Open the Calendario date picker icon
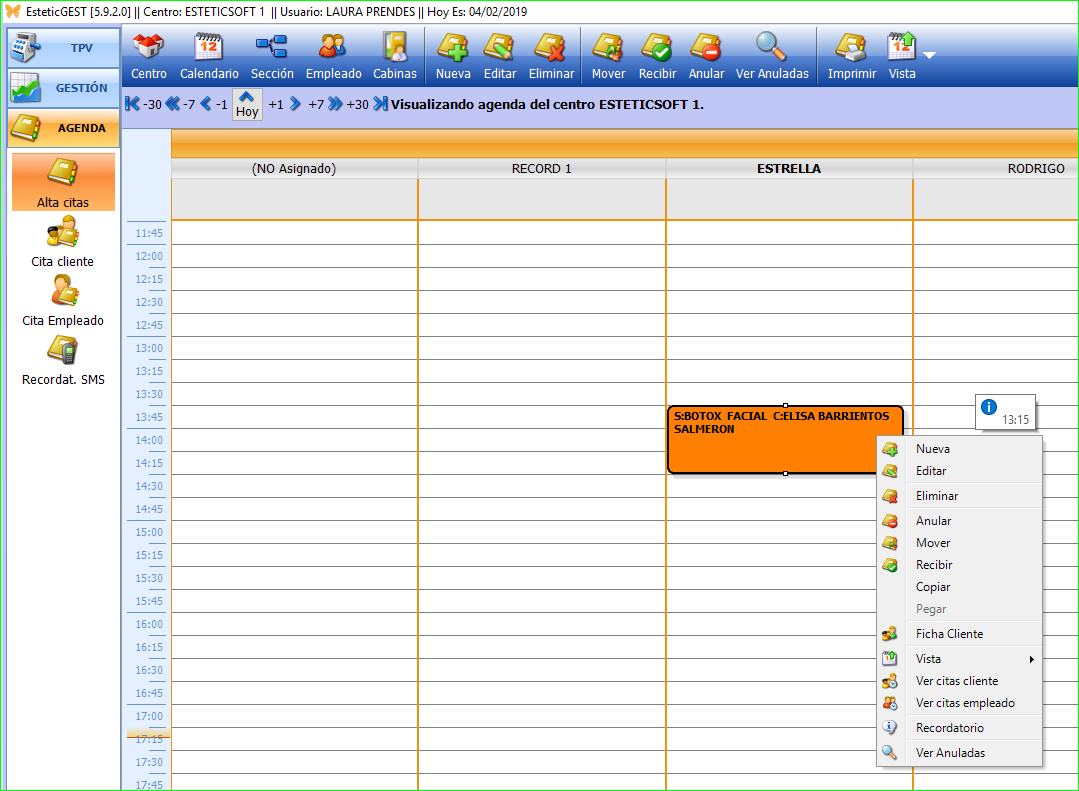The width and height of the screenshot is (1079, 791). tap(209, 48)
